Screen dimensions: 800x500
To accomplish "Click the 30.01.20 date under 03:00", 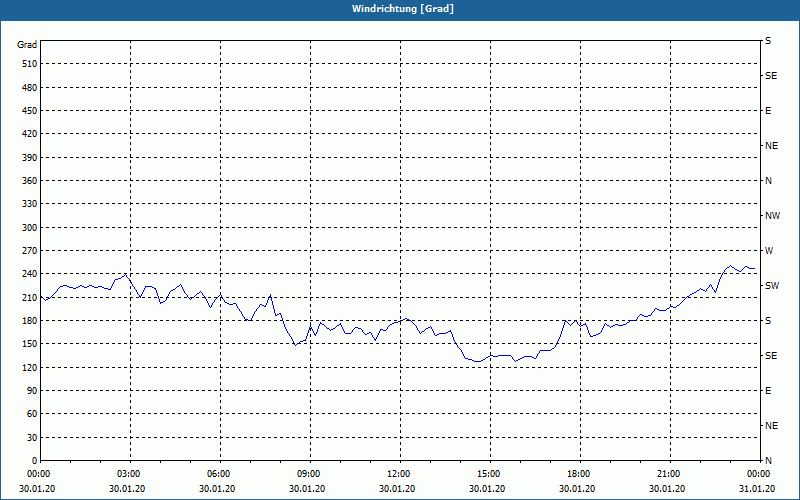I will tap(127, 489).
